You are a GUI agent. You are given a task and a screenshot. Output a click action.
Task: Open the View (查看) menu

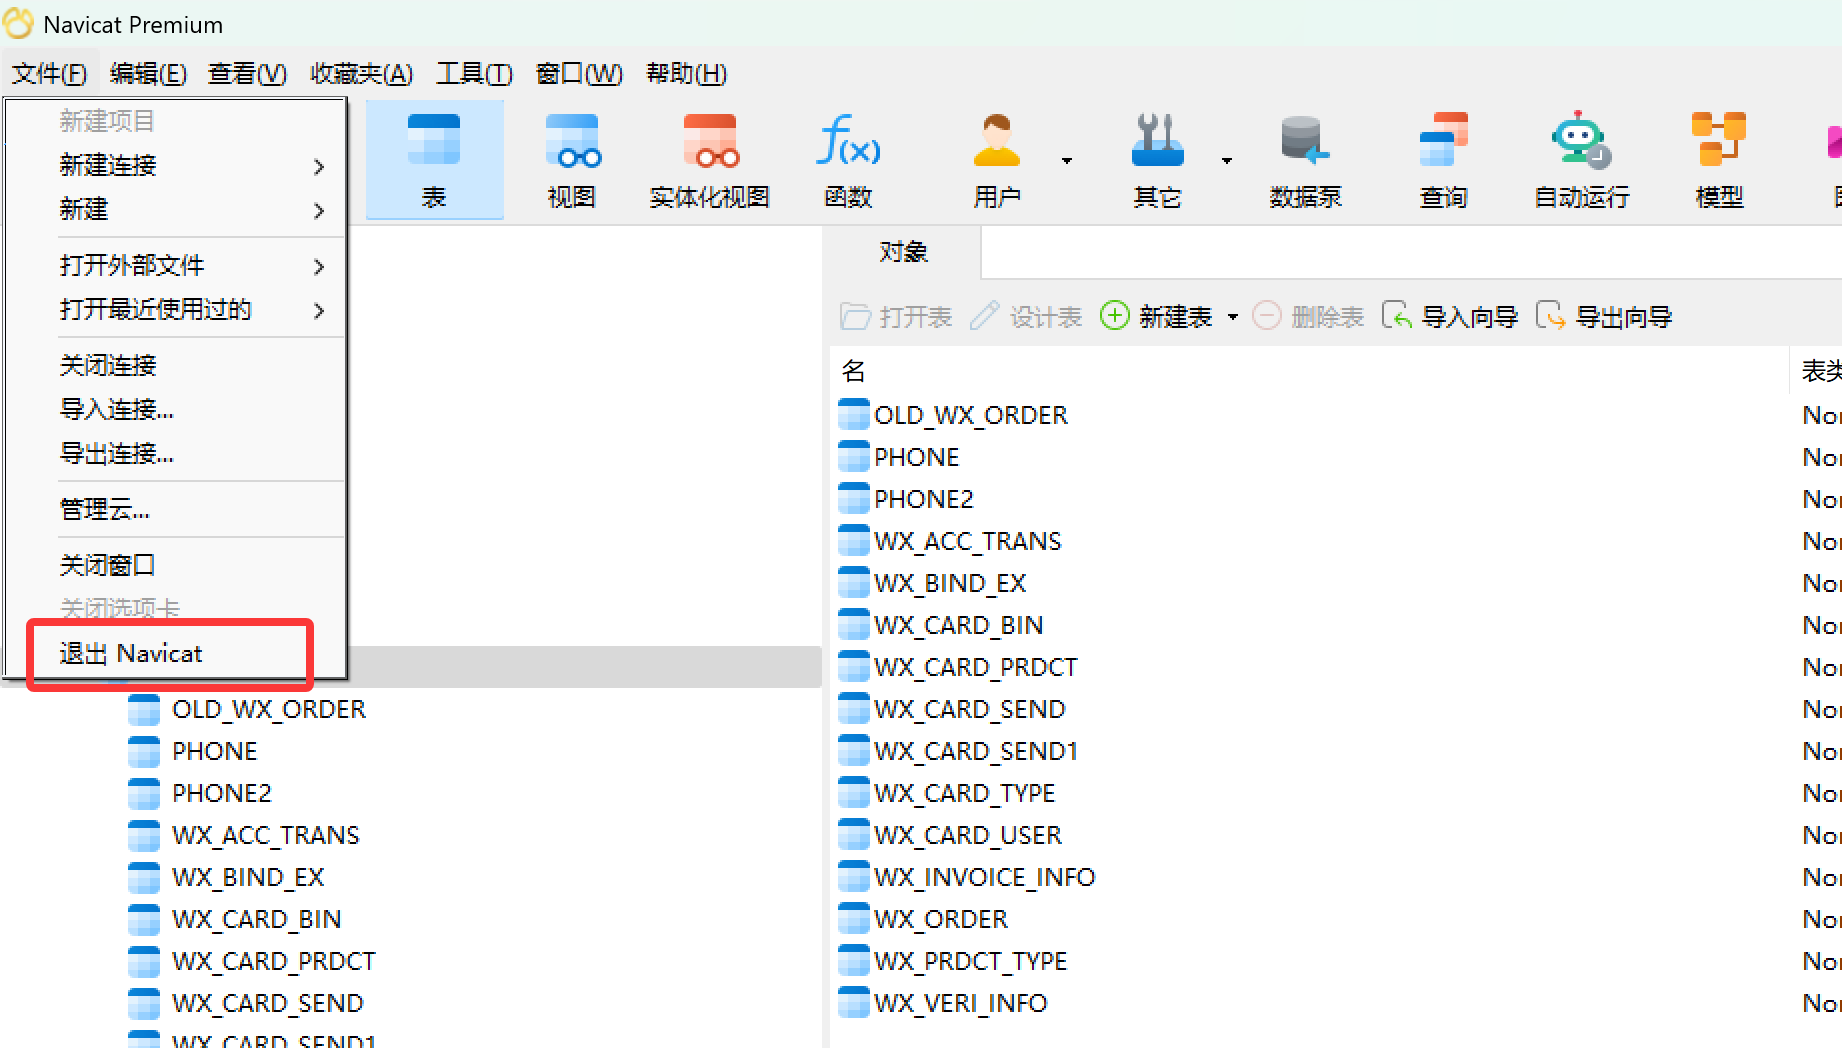click(247, 73)
